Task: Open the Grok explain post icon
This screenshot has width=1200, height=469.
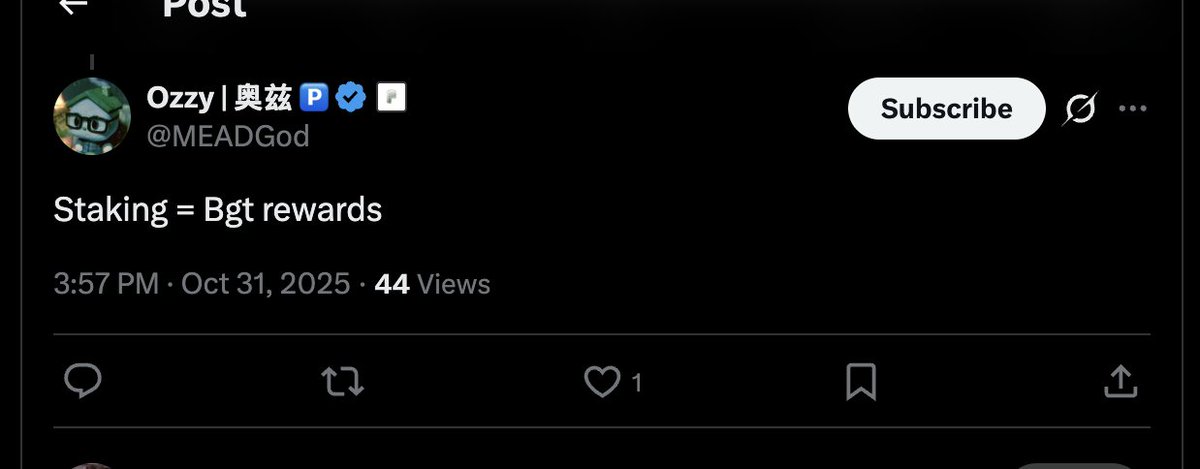Action: coord(1078,108)
